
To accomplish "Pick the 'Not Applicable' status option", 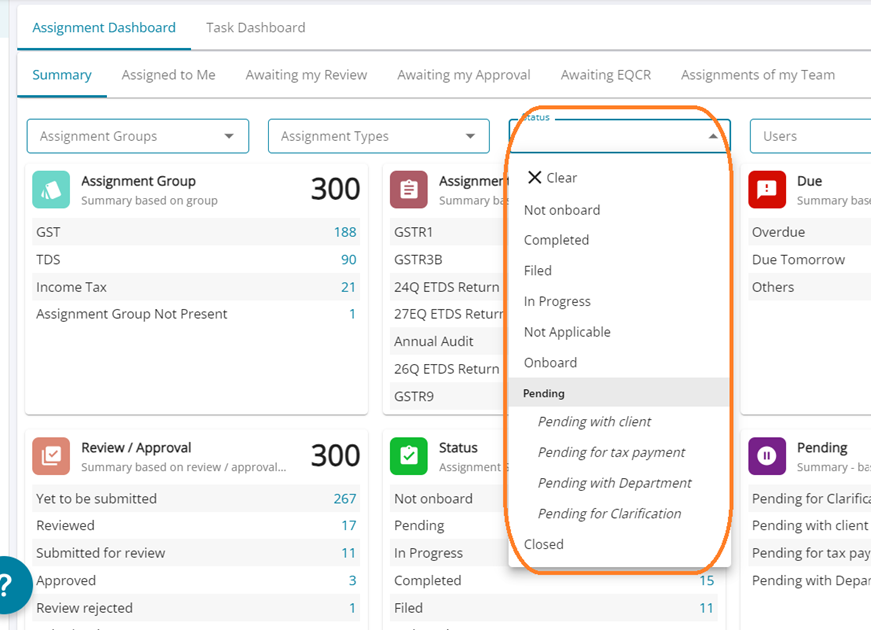I will tap(567, 332).
